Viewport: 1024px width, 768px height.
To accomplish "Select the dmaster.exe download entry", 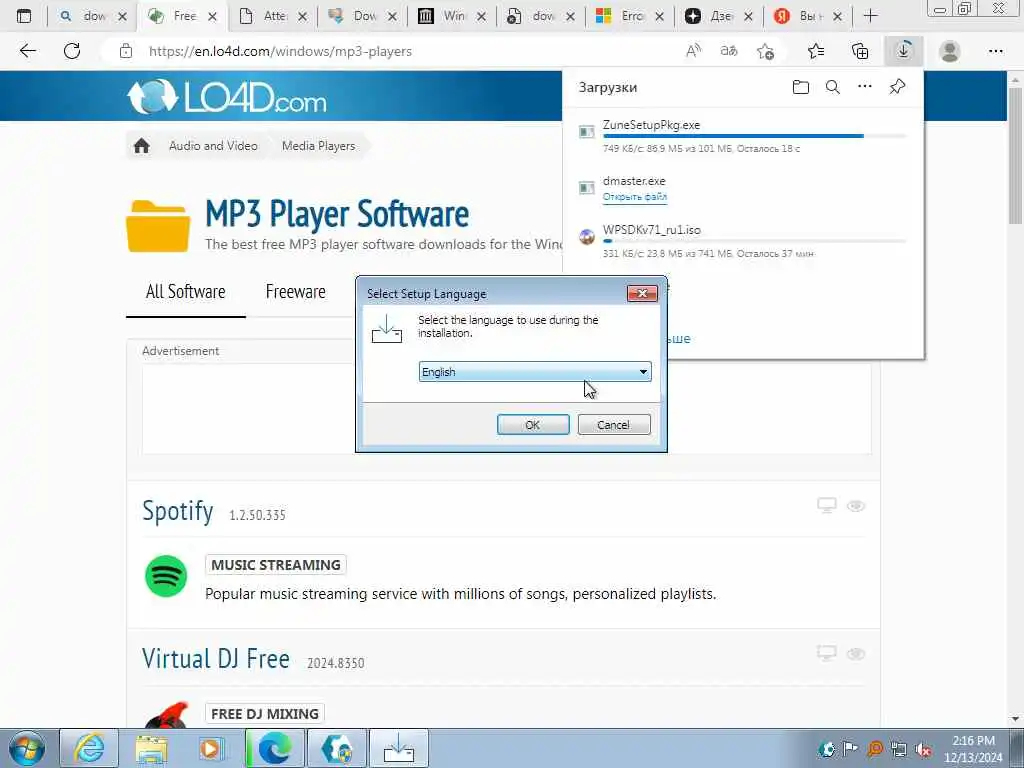I will 743,188.
